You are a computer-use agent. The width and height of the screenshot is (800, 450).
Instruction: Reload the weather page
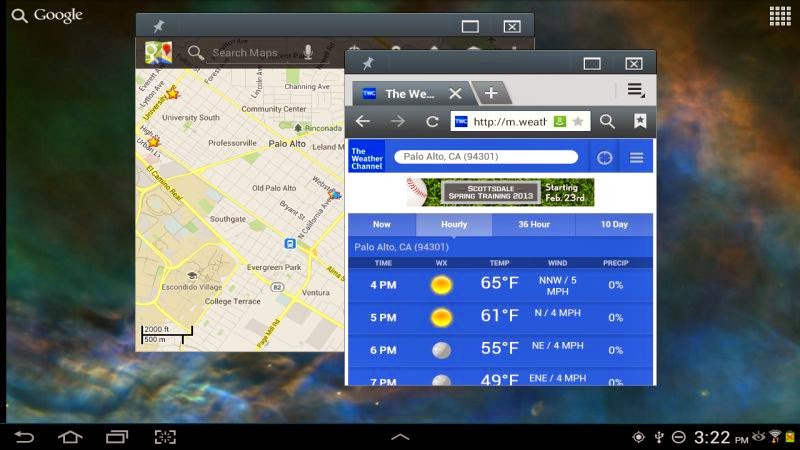tap(432, 121)
